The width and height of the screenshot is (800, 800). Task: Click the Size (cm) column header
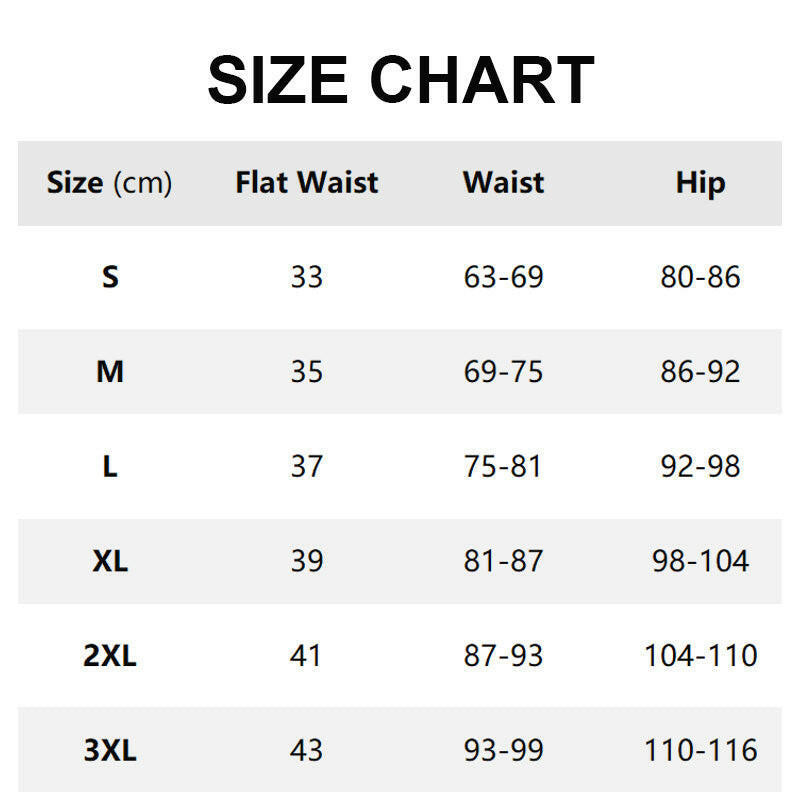(x=109, y=183)
